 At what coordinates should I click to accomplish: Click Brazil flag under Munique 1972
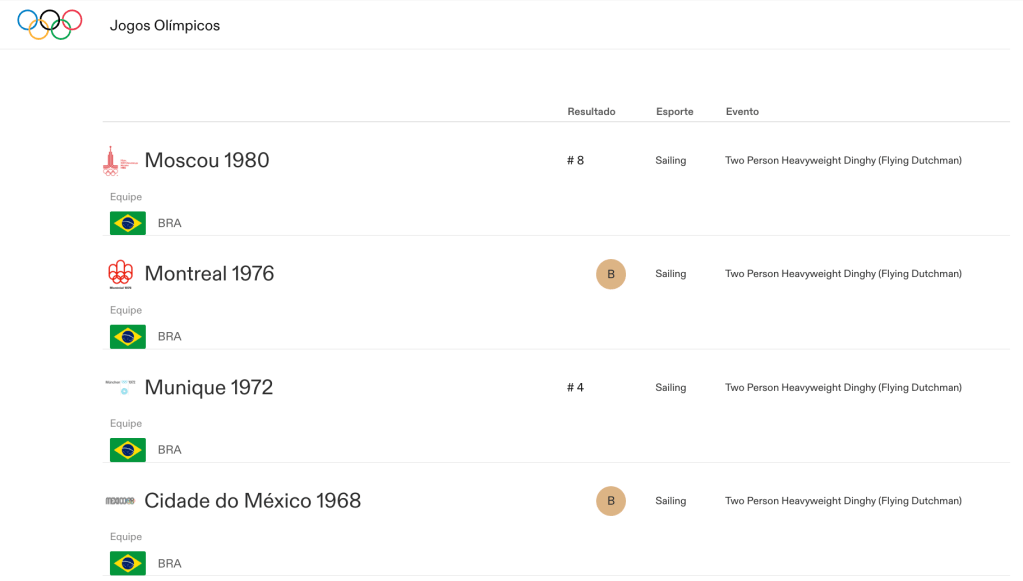coord(128,450)
